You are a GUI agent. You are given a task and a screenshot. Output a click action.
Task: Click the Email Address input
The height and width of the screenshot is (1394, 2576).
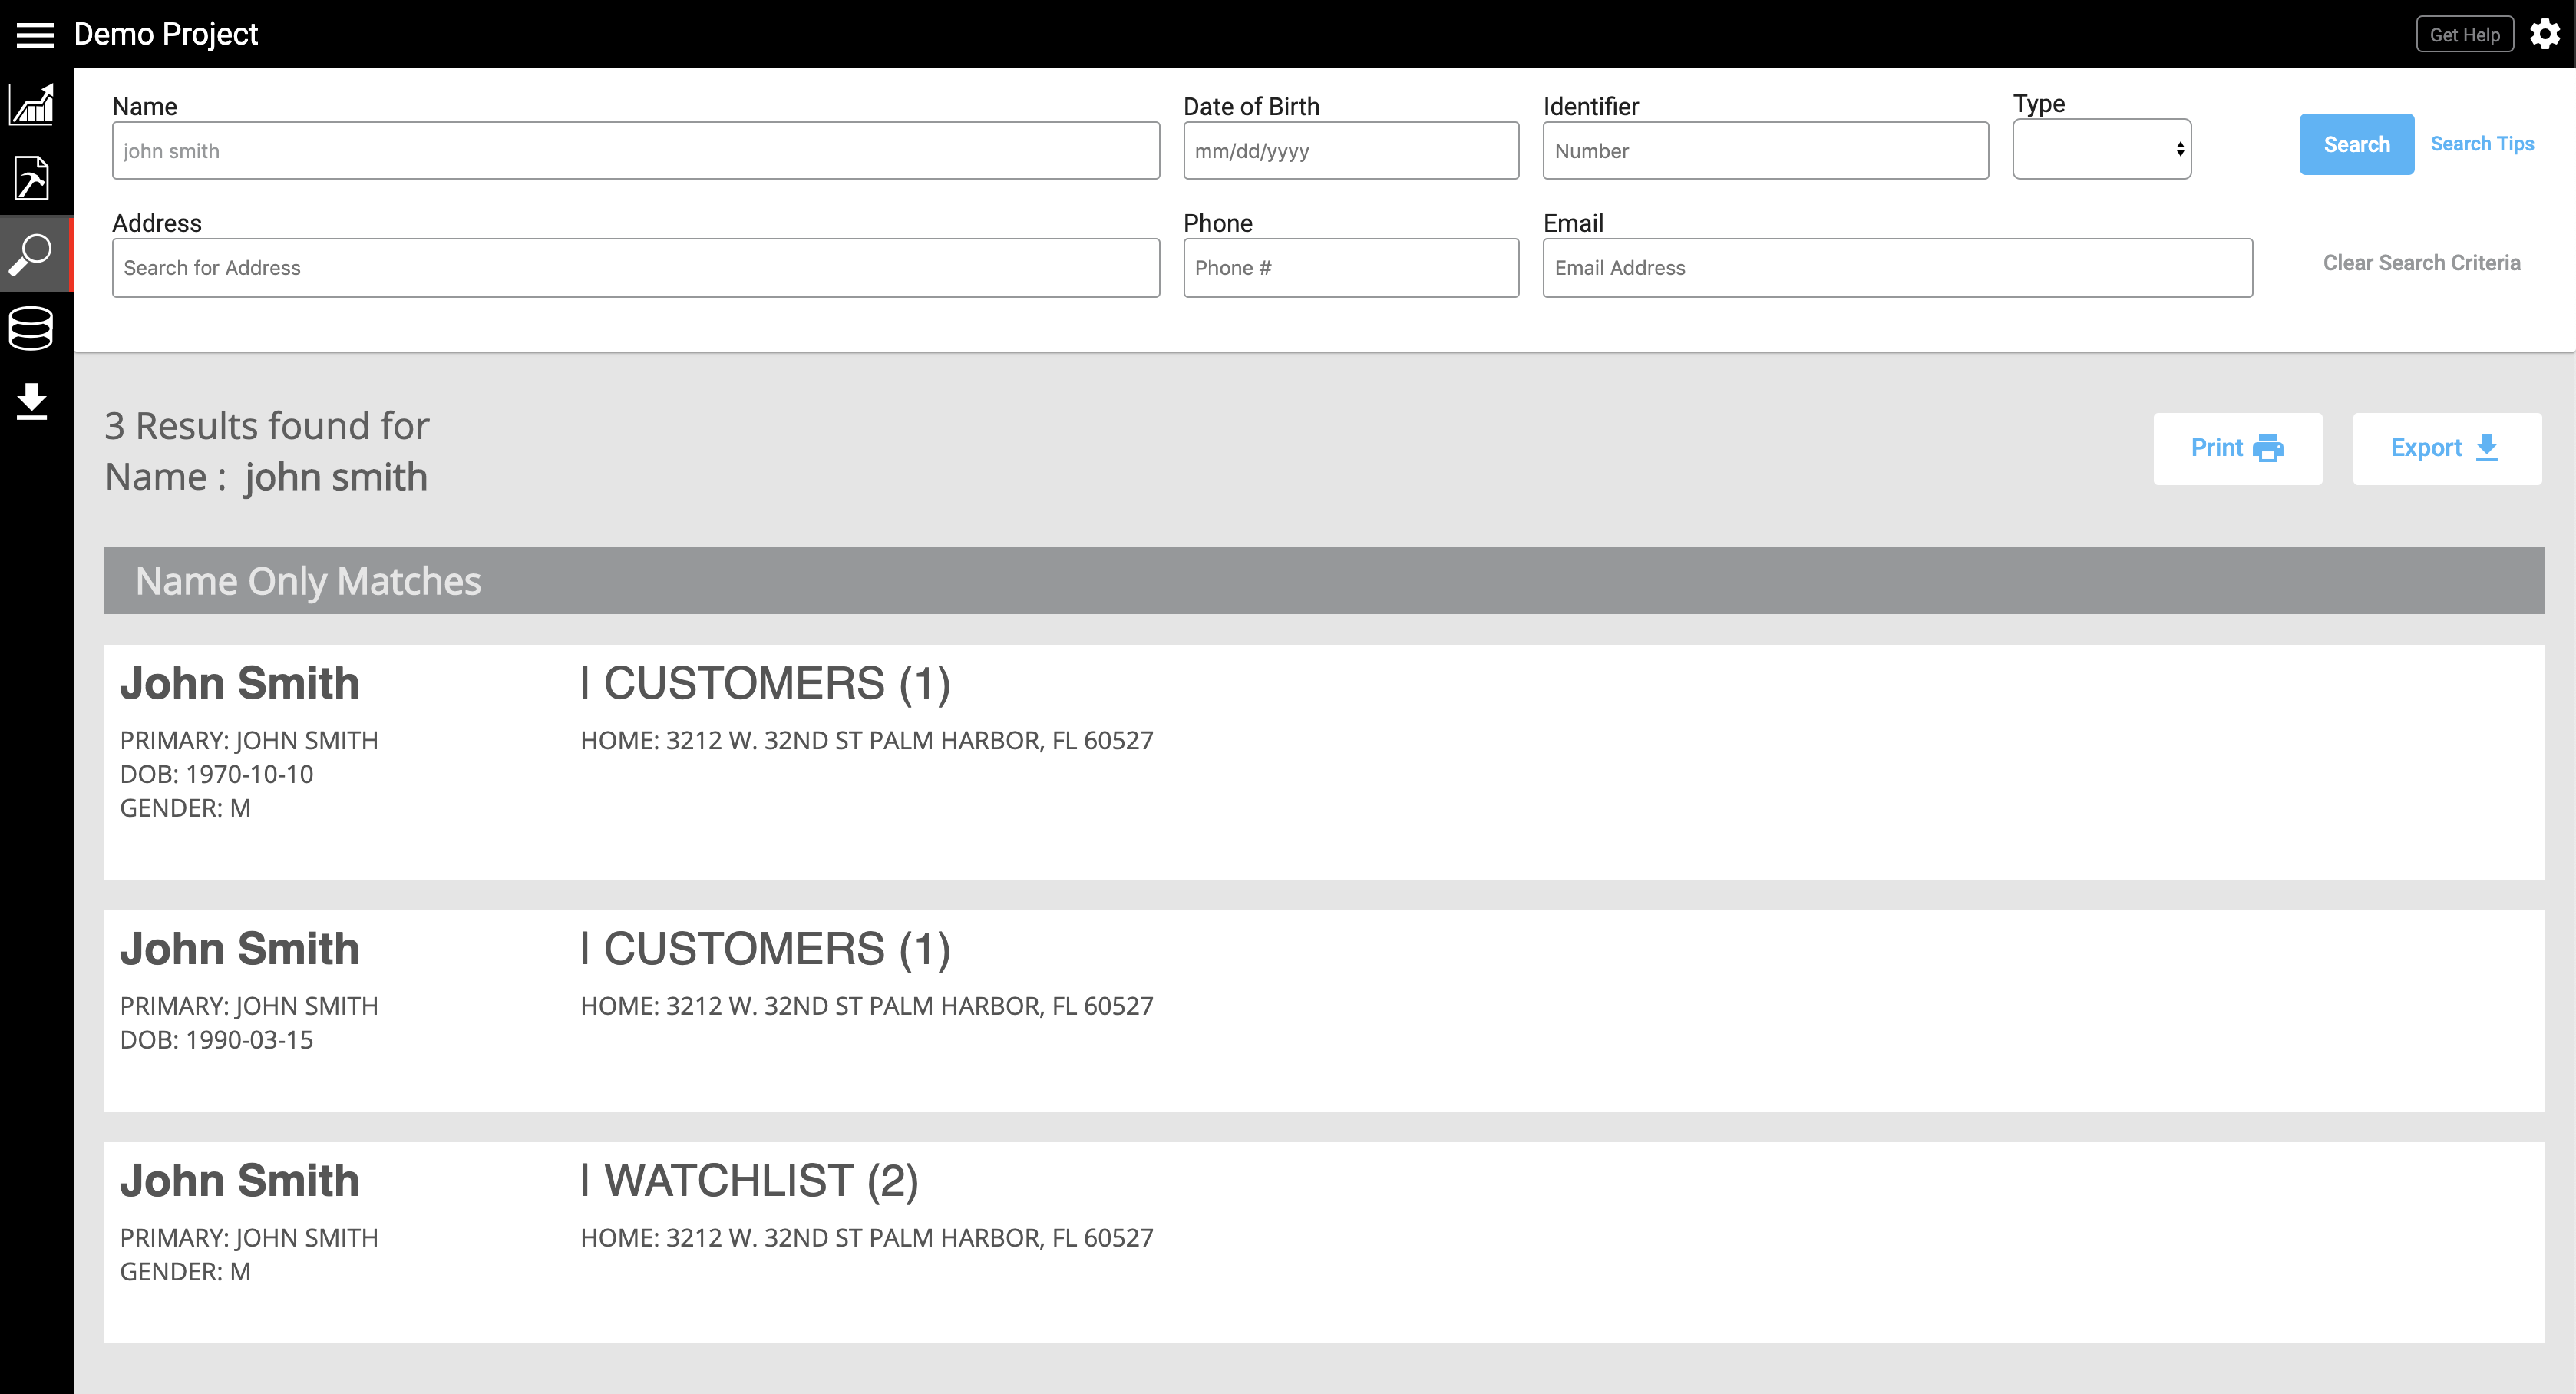click(1896, 268)
